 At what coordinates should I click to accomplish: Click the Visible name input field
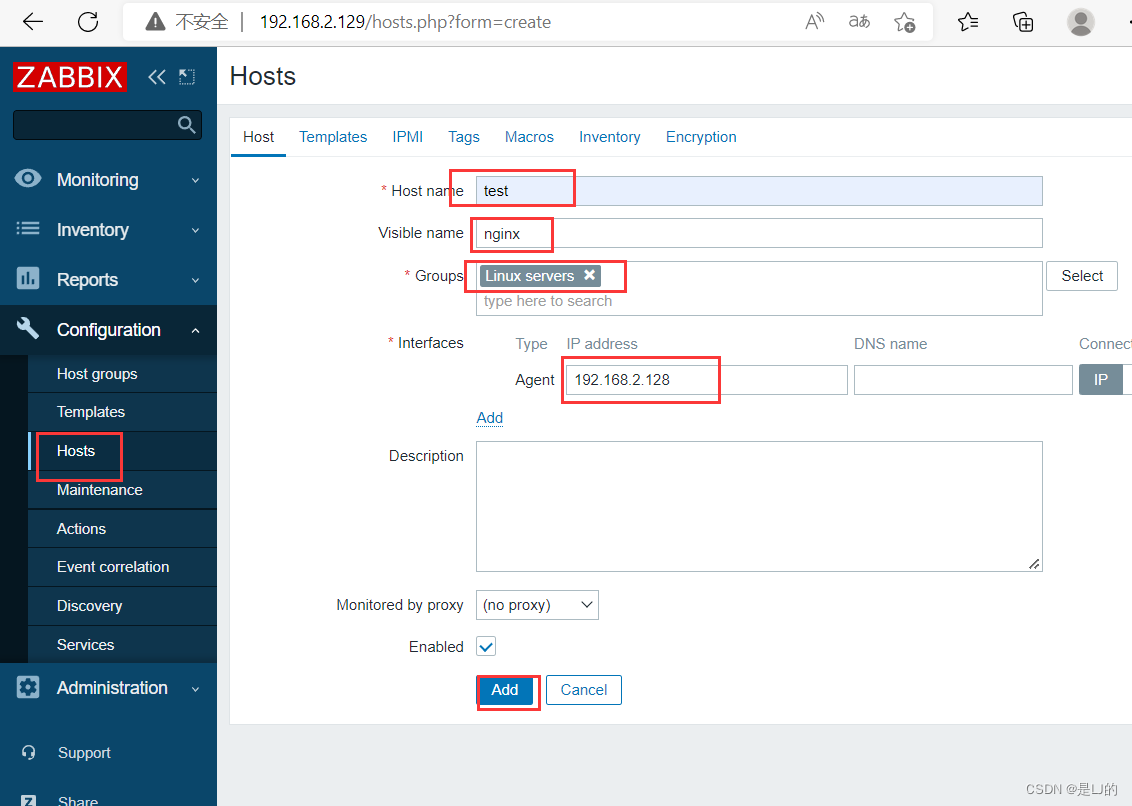coord(759,233)
